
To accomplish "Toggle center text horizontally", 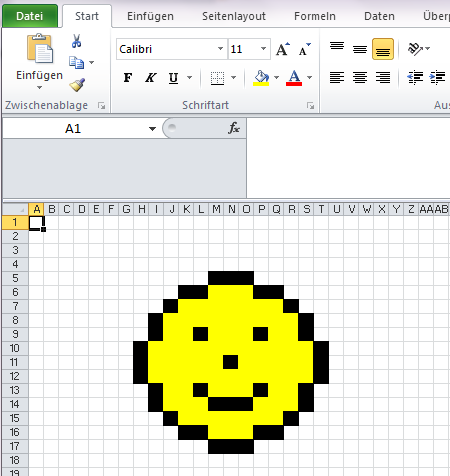I will pos(360,78).
